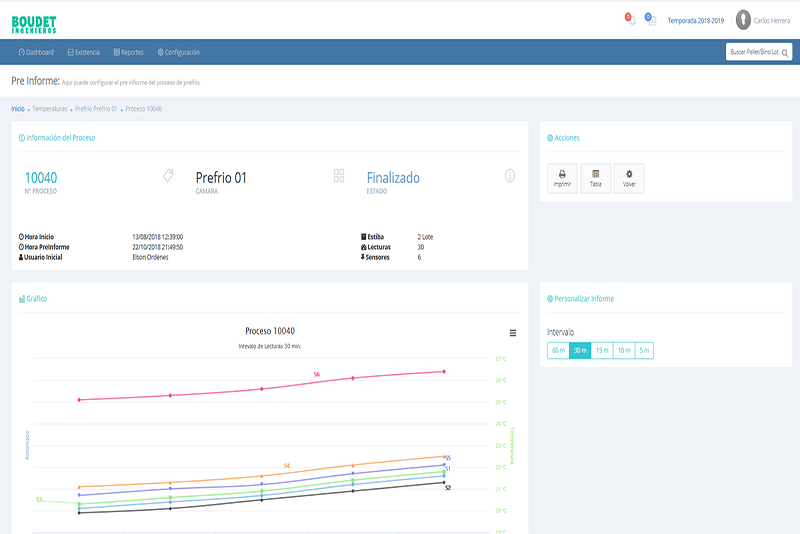Click the Prefrio 01 camera name
Viewport: 800px width, 534px height.
pos(221,177)
